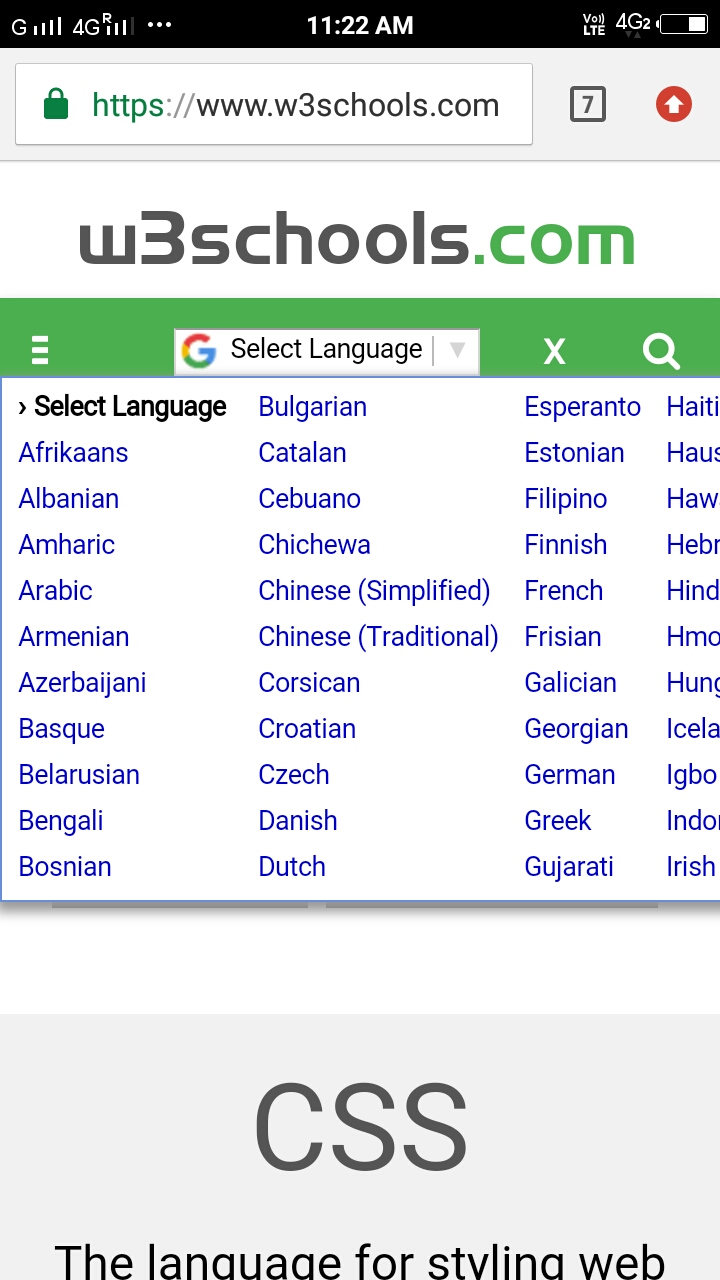Pick Chichewa from the list

coord(315,545)
